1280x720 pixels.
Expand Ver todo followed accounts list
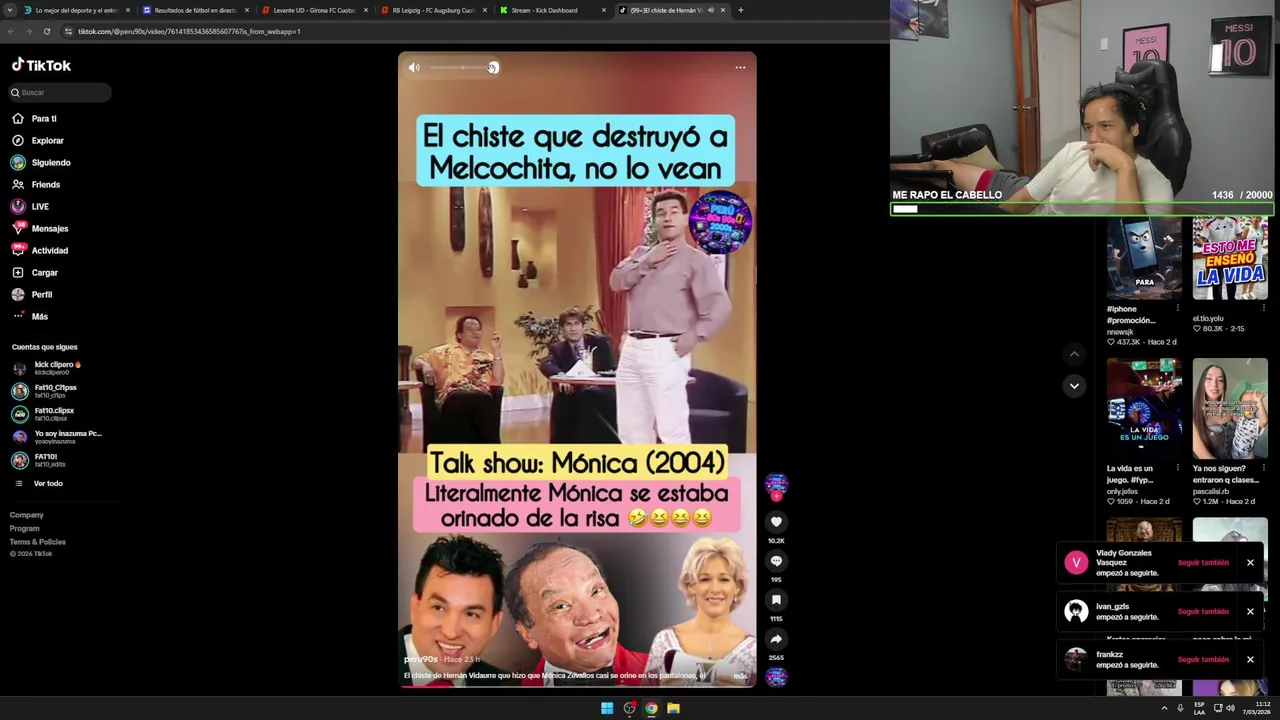click(x=47, y=483)
